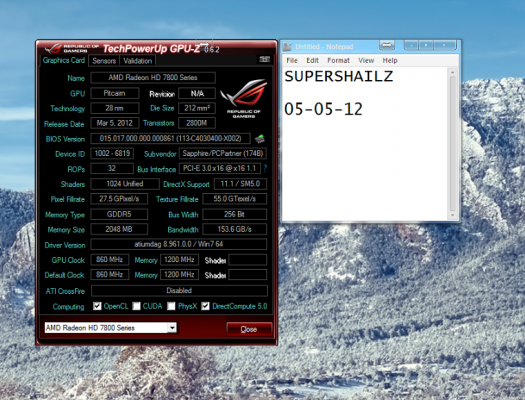Screen dimensions: 525x400
Task: Click the Republic of Gamers emblem image
Action: (244, 99)
